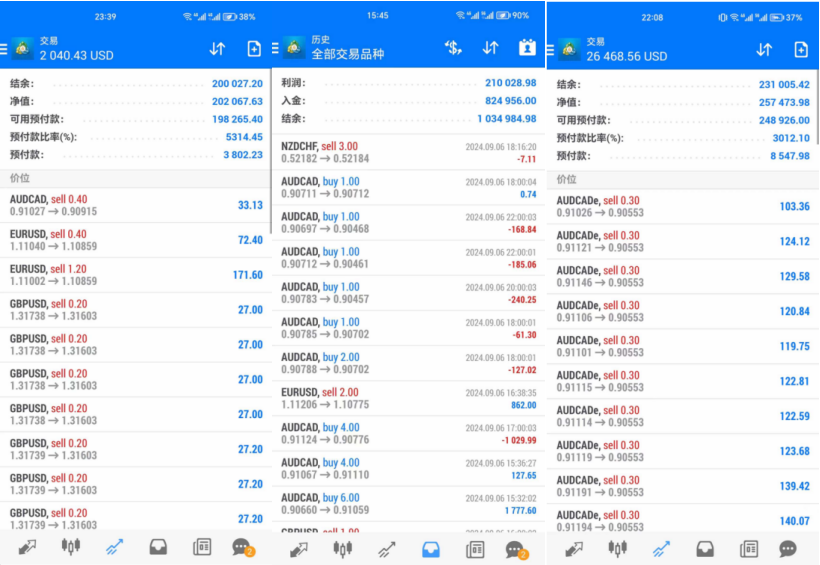
Task: Tap the 5314.45 margin level value
Action: point(244,137)
